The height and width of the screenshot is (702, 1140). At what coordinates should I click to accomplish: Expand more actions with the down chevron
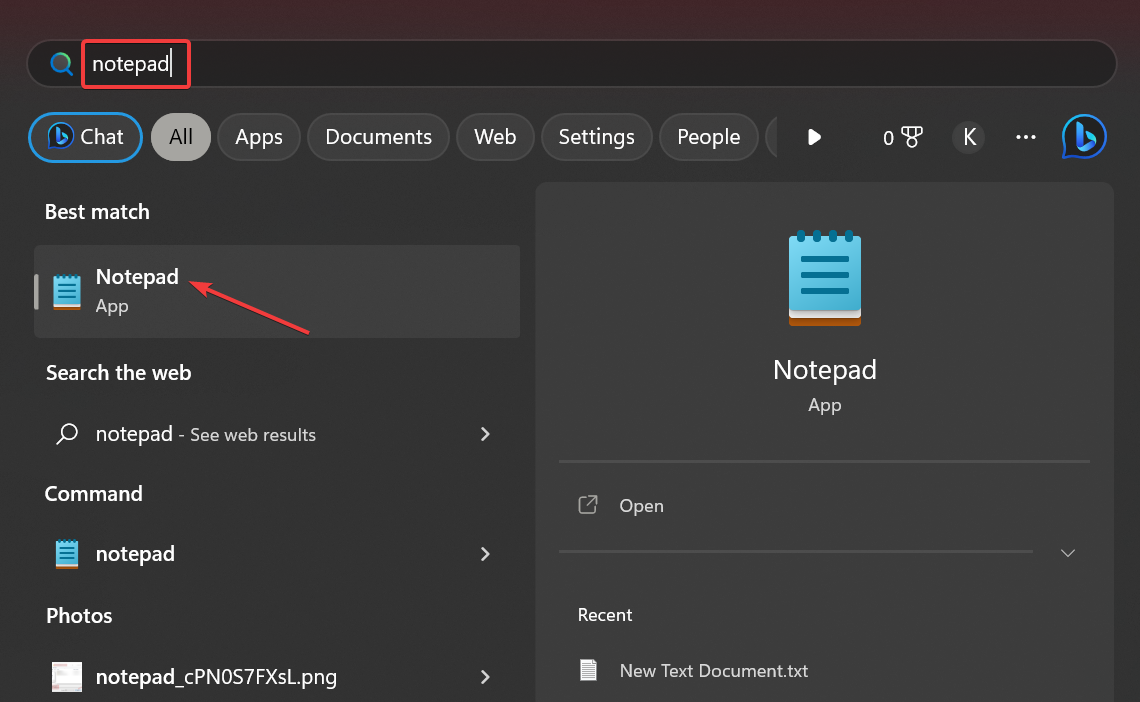pos(1068,552)
